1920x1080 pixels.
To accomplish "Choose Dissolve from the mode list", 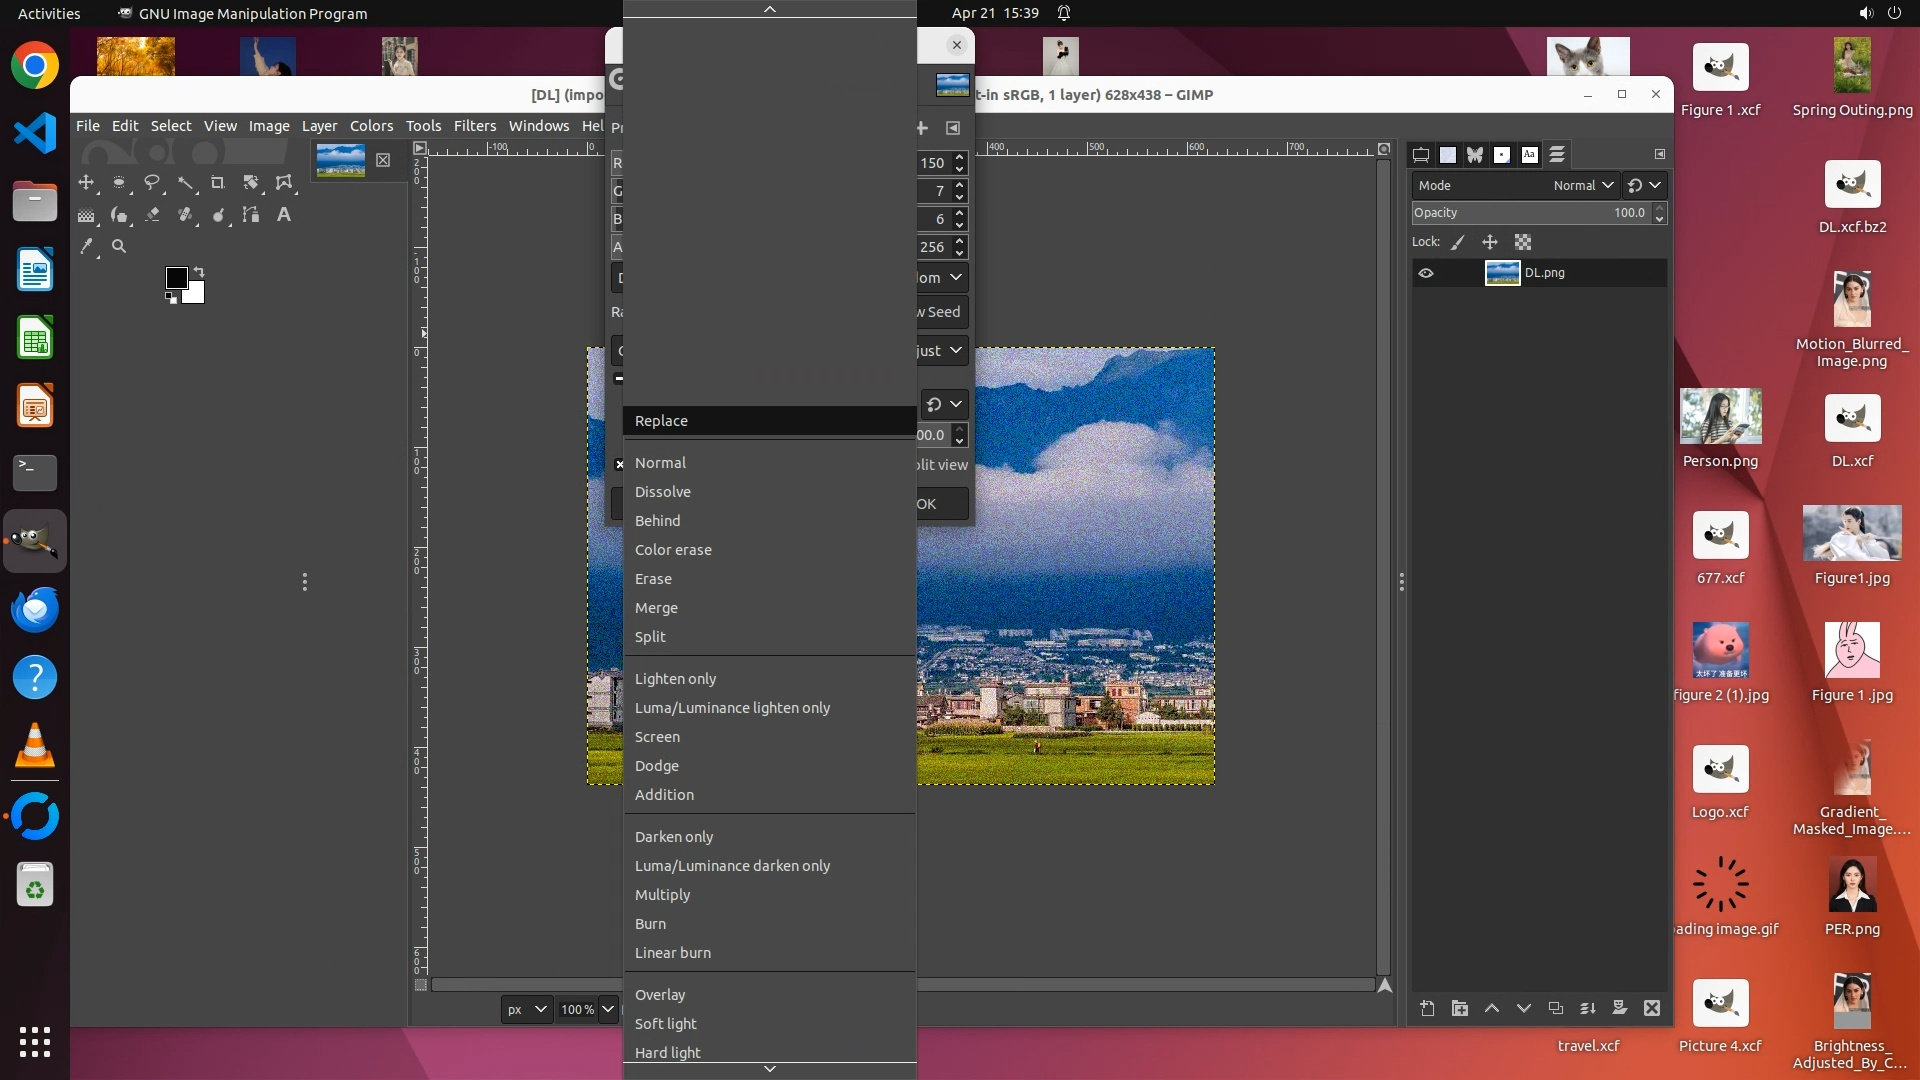I will (662, 492).
